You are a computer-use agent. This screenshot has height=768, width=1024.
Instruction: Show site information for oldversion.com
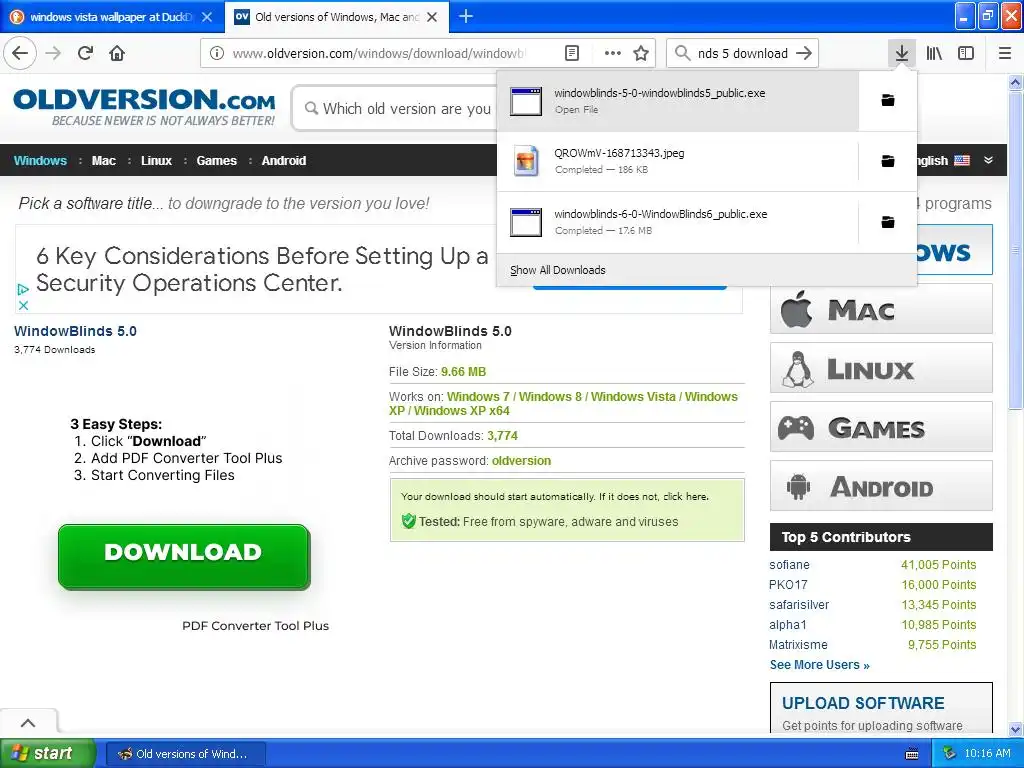[x=217, y=53]
